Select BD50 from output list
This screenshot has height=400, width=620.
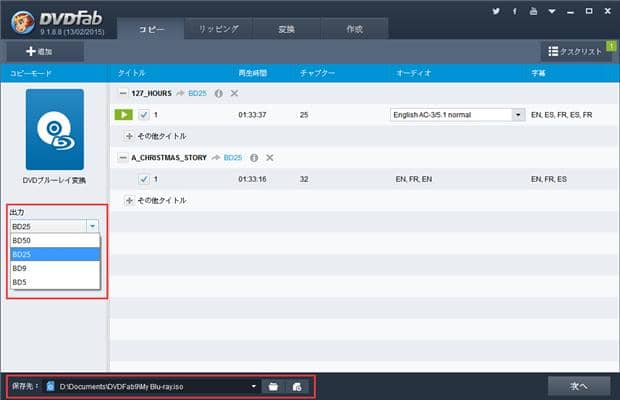point(55,240)
